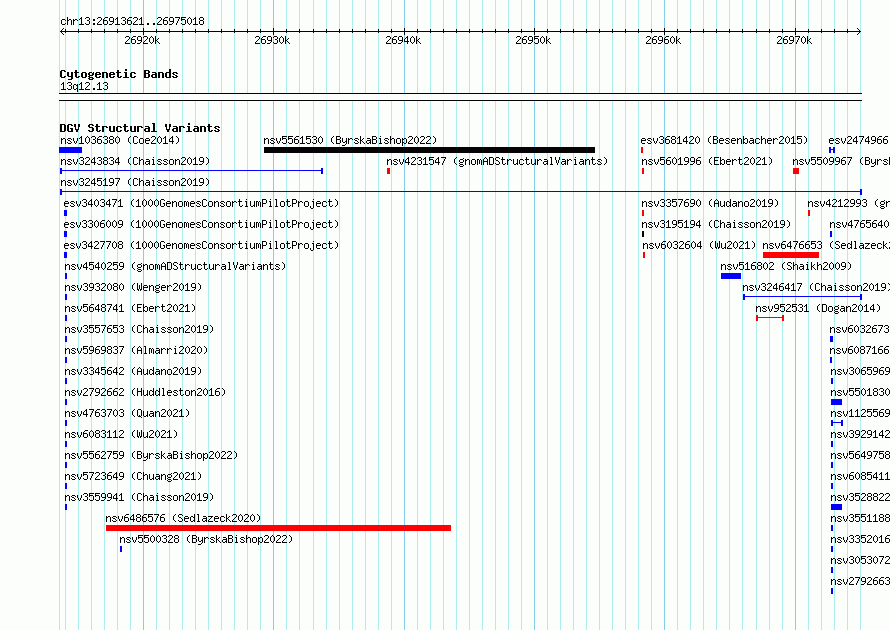This screenshot has height=630, width=890.
Task: Click the red nsv952531 Dogan2014 span
Action: 770,318
